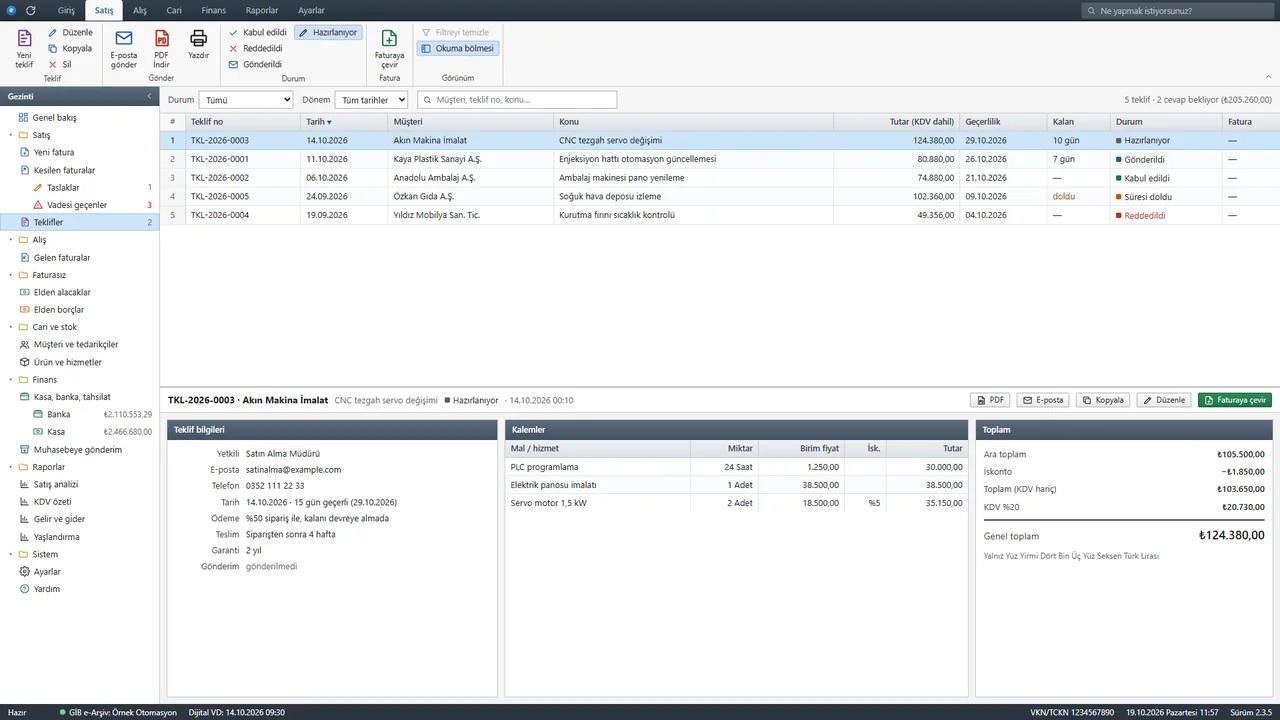
Task: Click the refresh icon in title bar
Action: [31, 10]
